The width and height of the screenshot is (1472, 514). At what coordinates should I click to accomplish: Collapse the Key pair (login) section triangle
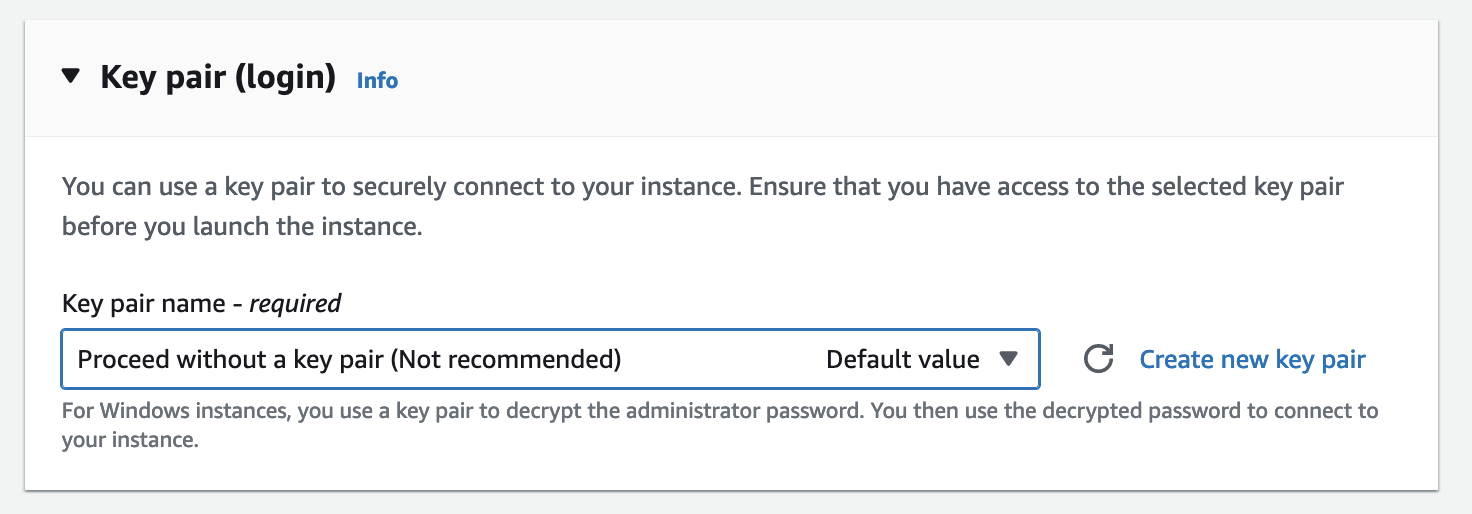tap(70, 77)
